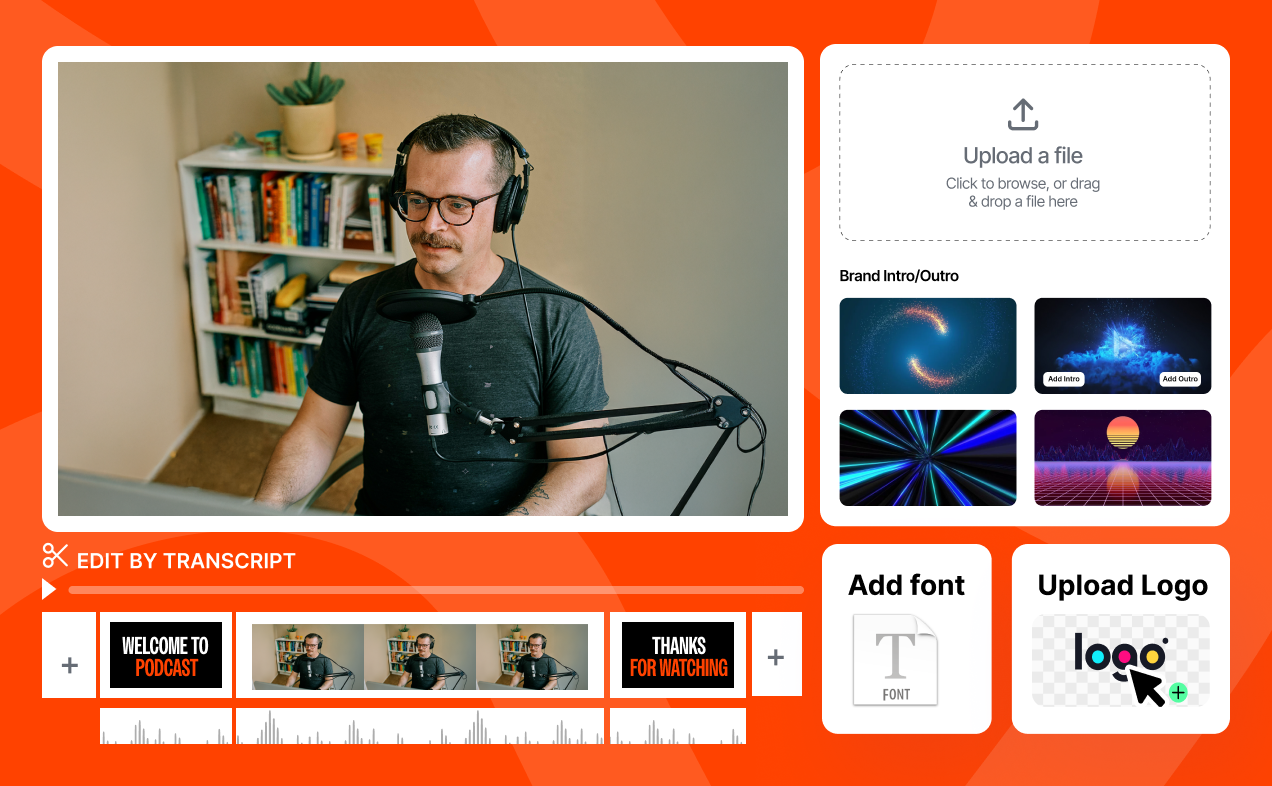Screen dimensions: 1272x786
Task: Click the Upload Logo heading
Action: pyautogui.click(x=1122, y=586)
